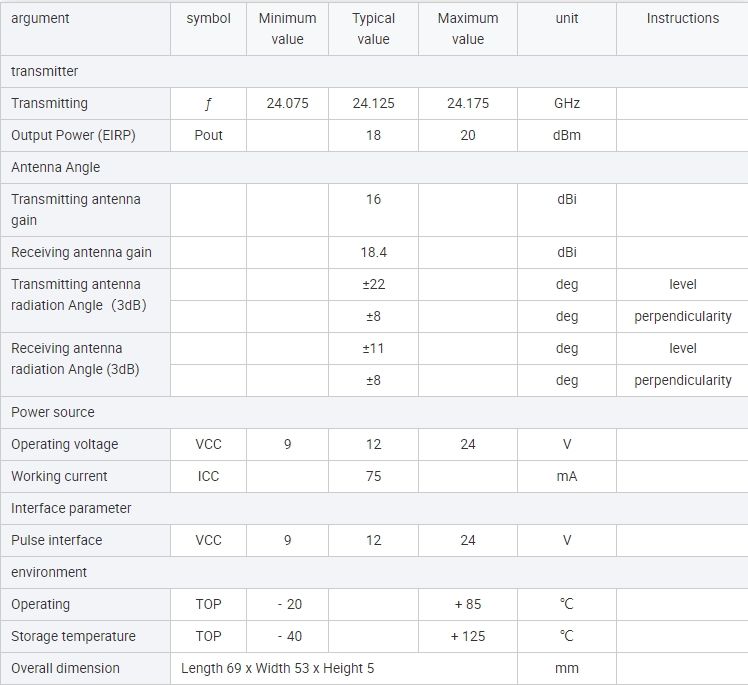Click the 18.4 receiving antenna gain value

pos(373,252)
